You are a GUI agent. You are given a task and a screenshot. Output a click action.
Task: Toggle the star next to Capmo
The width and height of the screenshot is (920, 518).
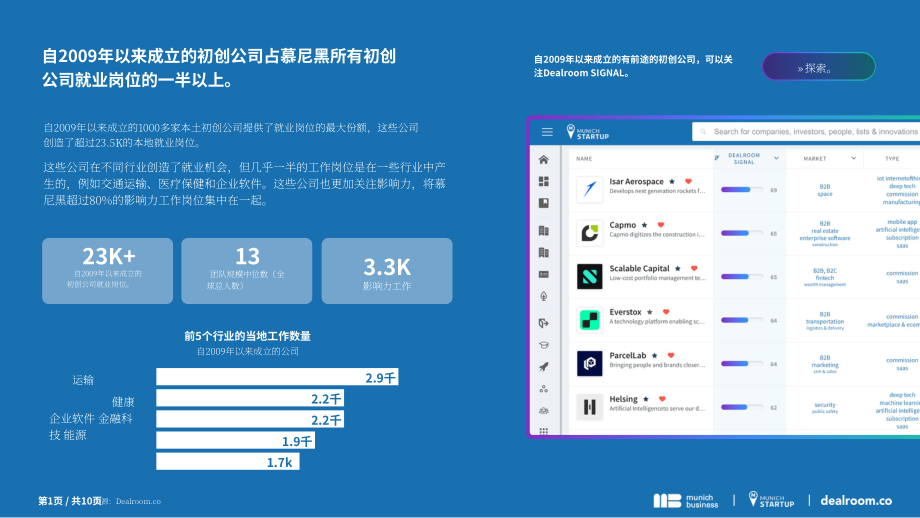644,225
